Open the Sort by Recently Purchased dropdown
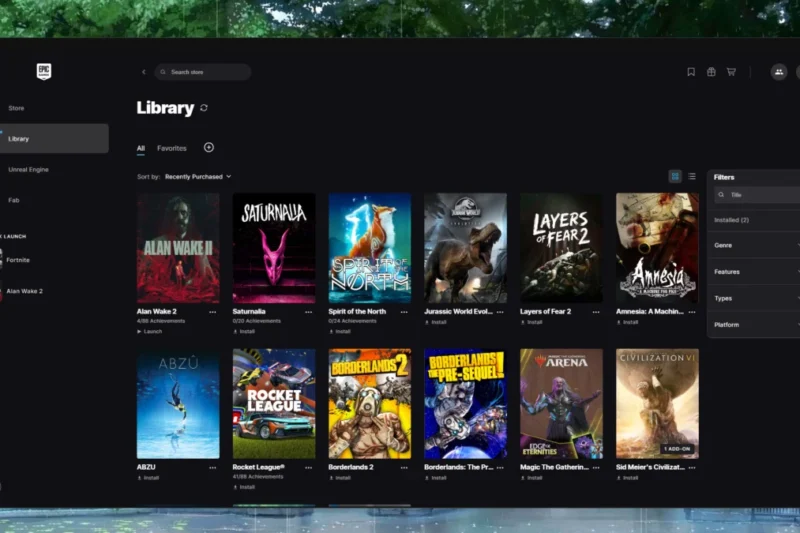 coord(198,176)
